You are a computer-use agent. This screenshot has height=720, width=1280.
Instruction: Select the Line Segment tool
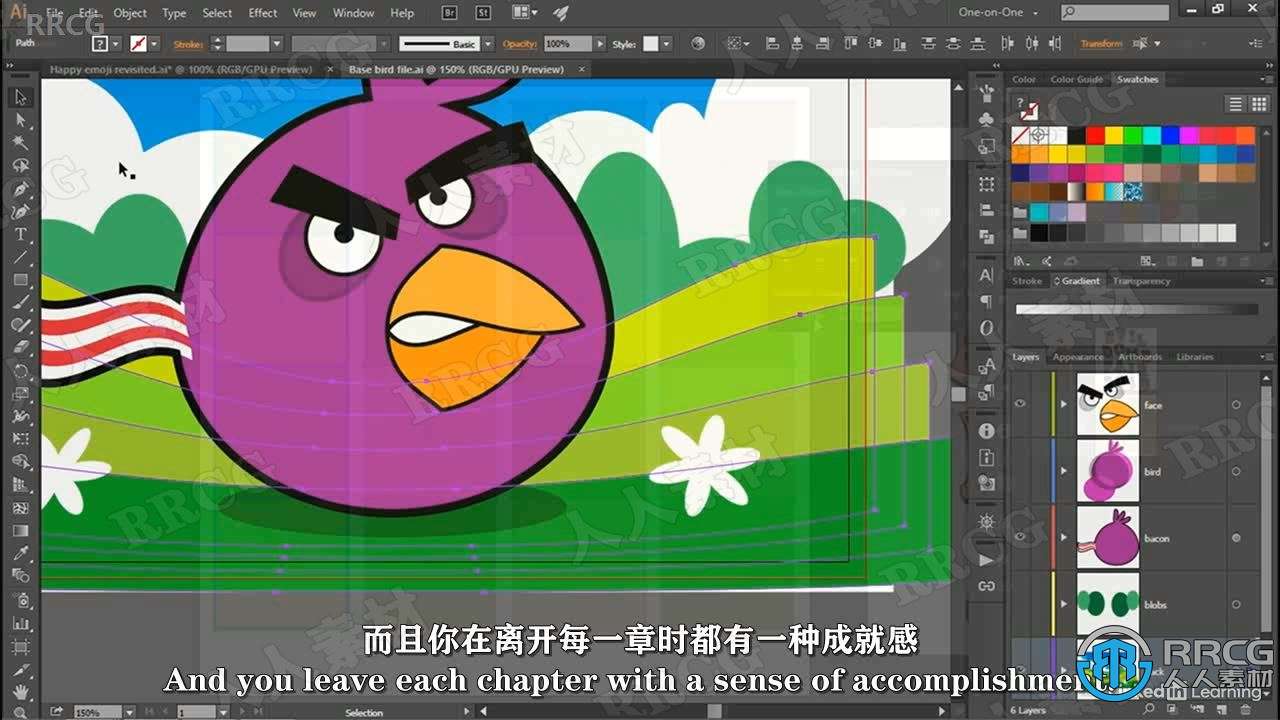pyautogui.click(x=20, y=258)
